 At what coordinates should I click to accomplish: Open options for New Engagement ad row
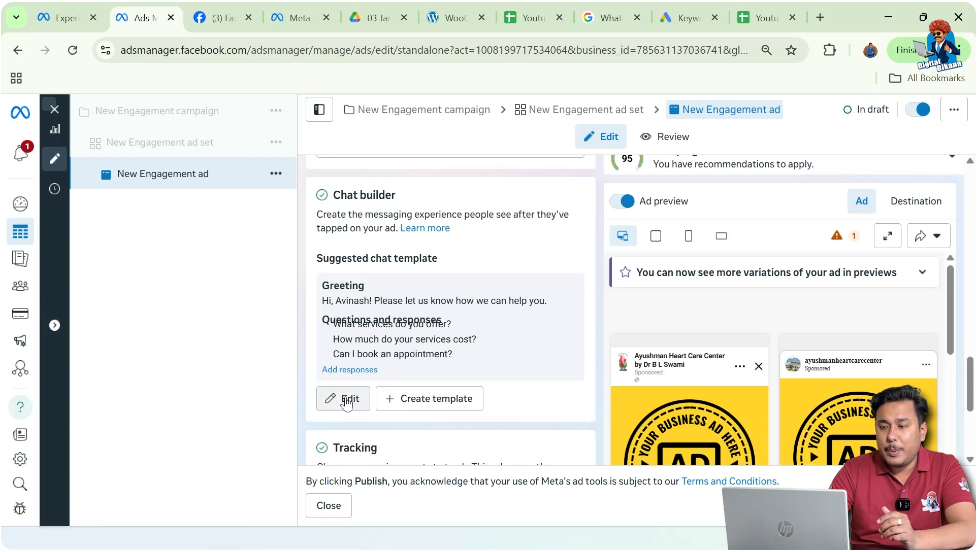tap(276, 173)
